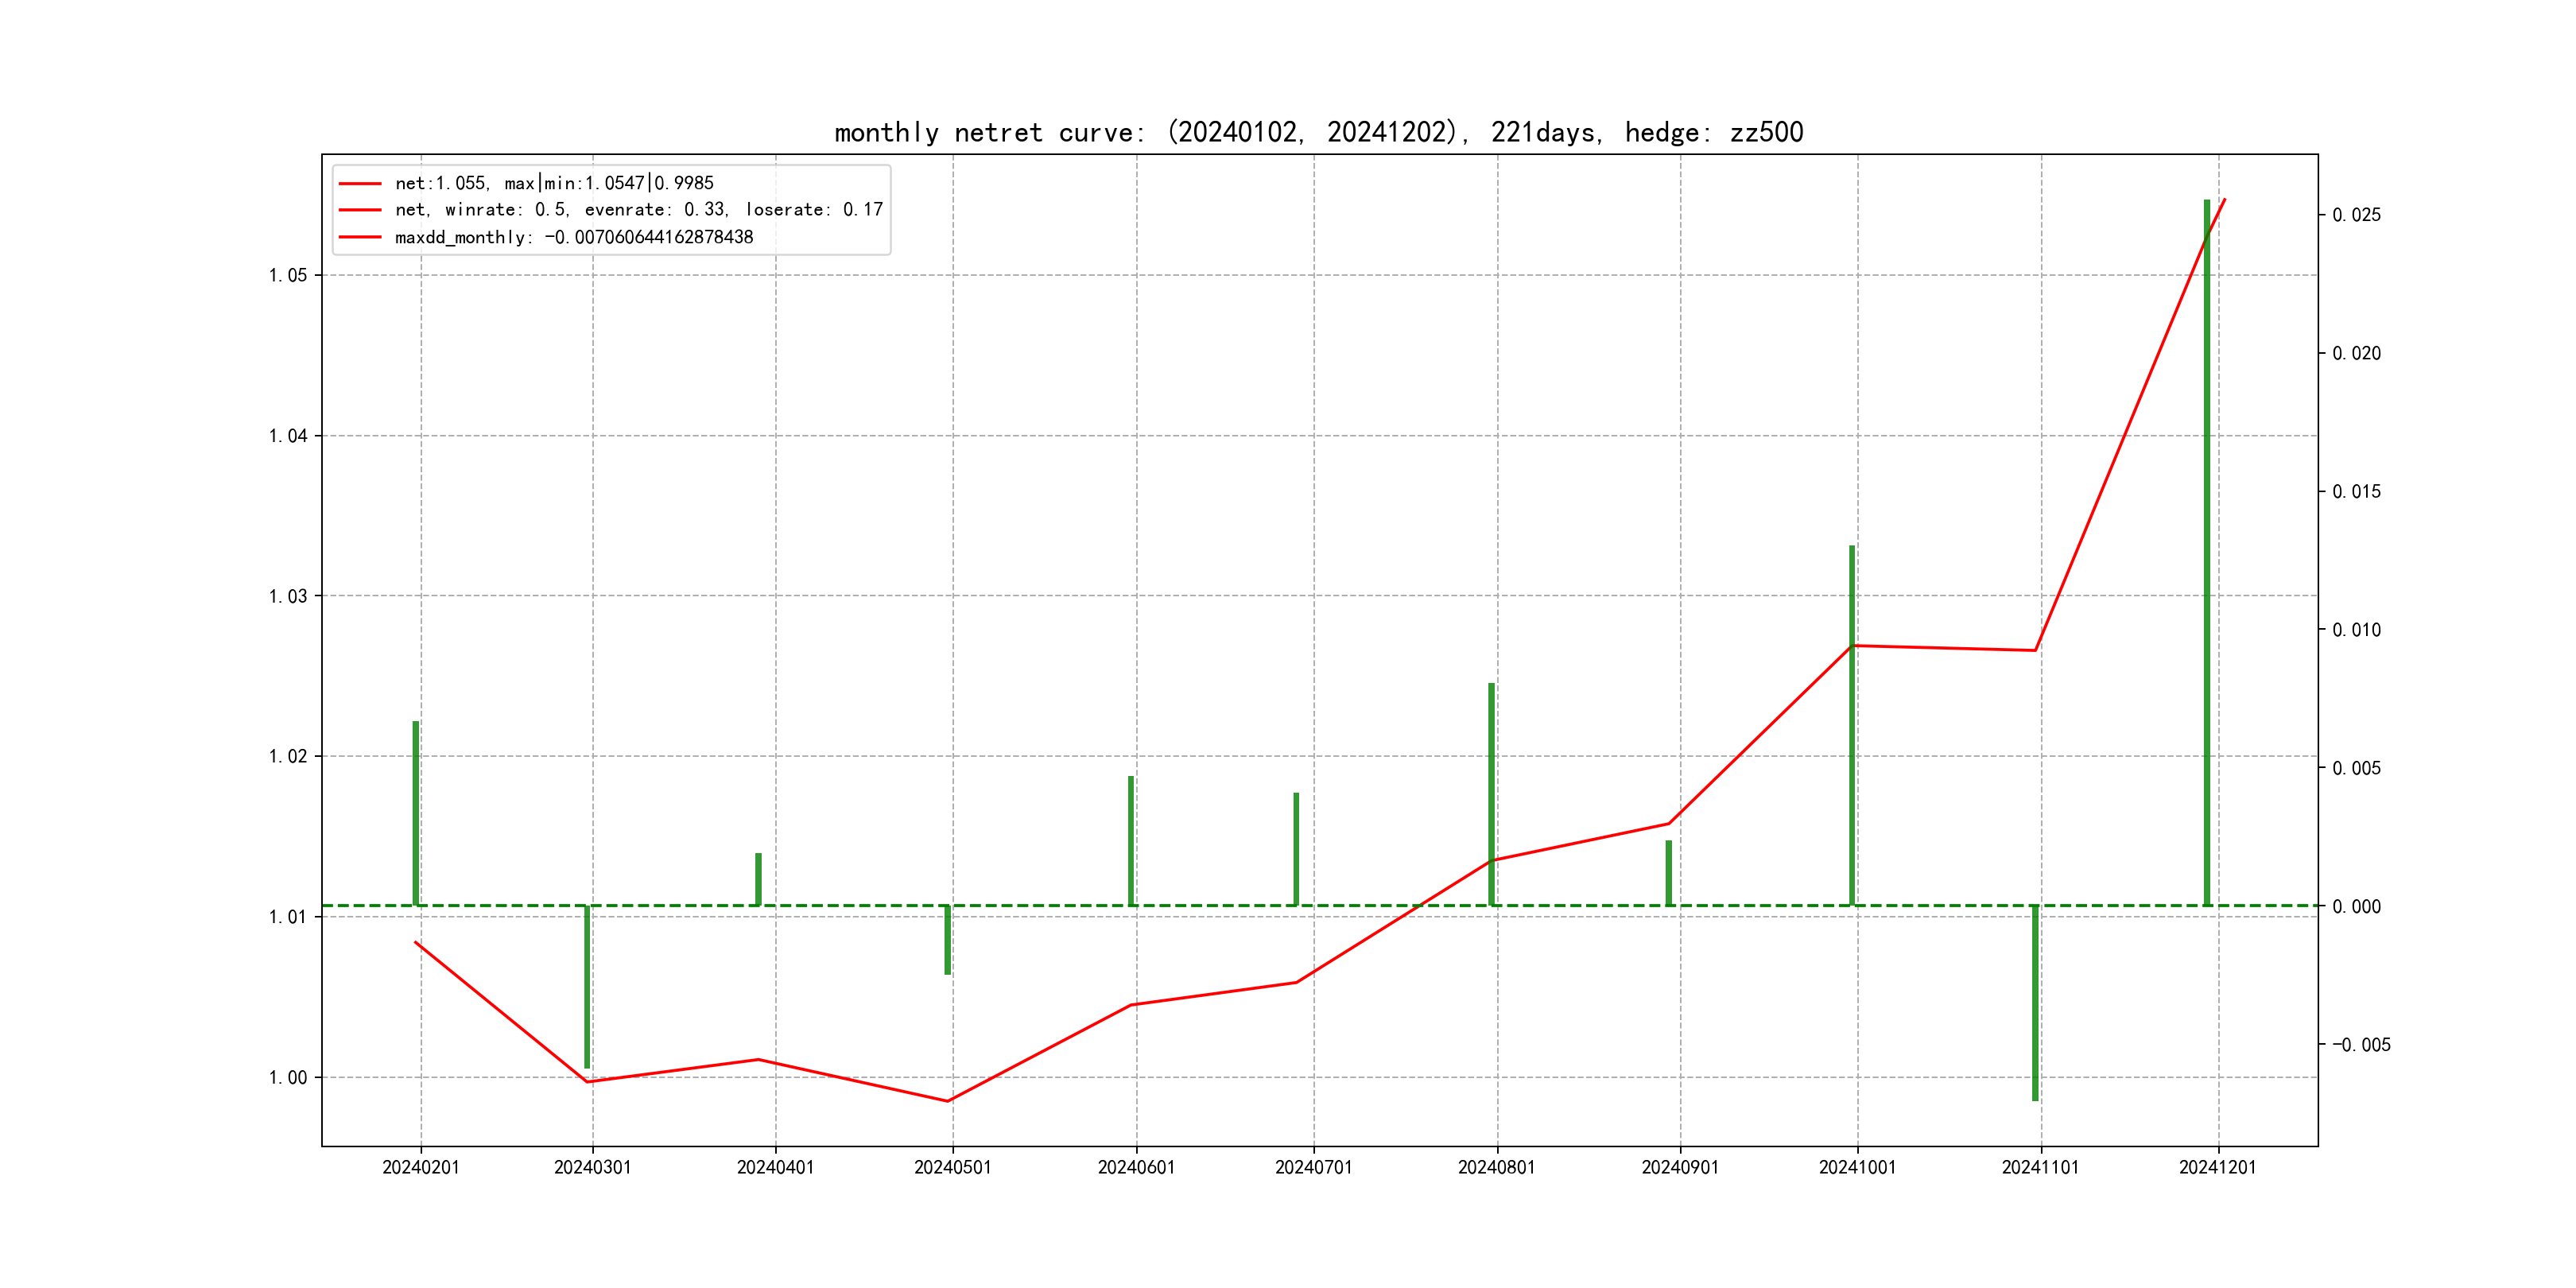Viewport: 2576px width, 1288px height.
Task: Click the 1.00 left axis tick label
Action: coord(287,1078)
